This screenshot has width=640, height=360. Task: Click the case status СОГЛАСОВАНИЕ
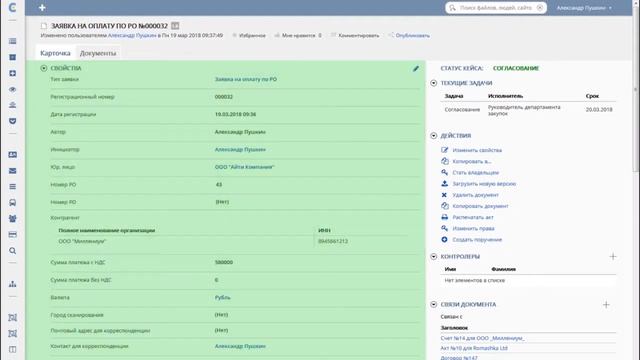point(516,68)
